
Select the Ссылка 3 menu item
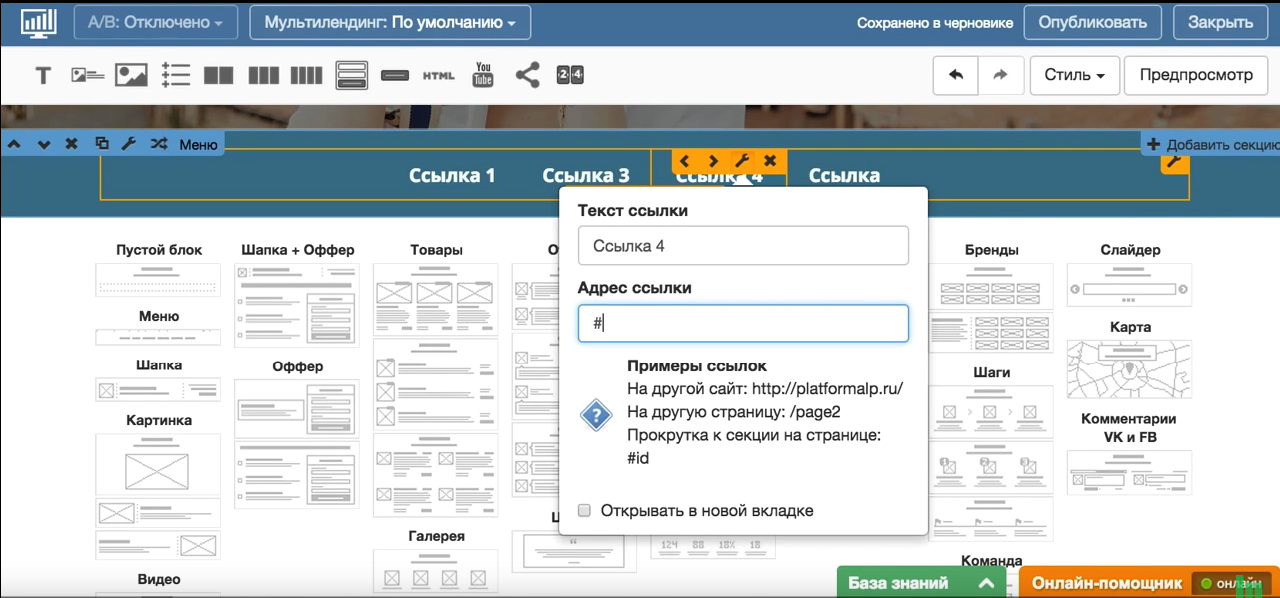(x=586, y=176)
